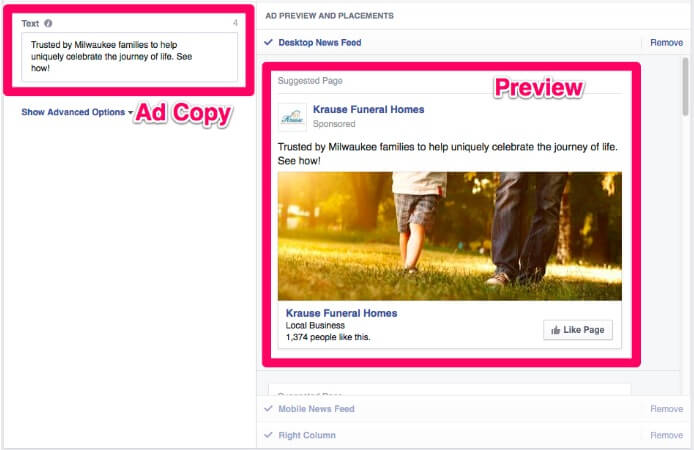Click the Local Business text
This screenshot has width=694, height=450.
[315, 325]
